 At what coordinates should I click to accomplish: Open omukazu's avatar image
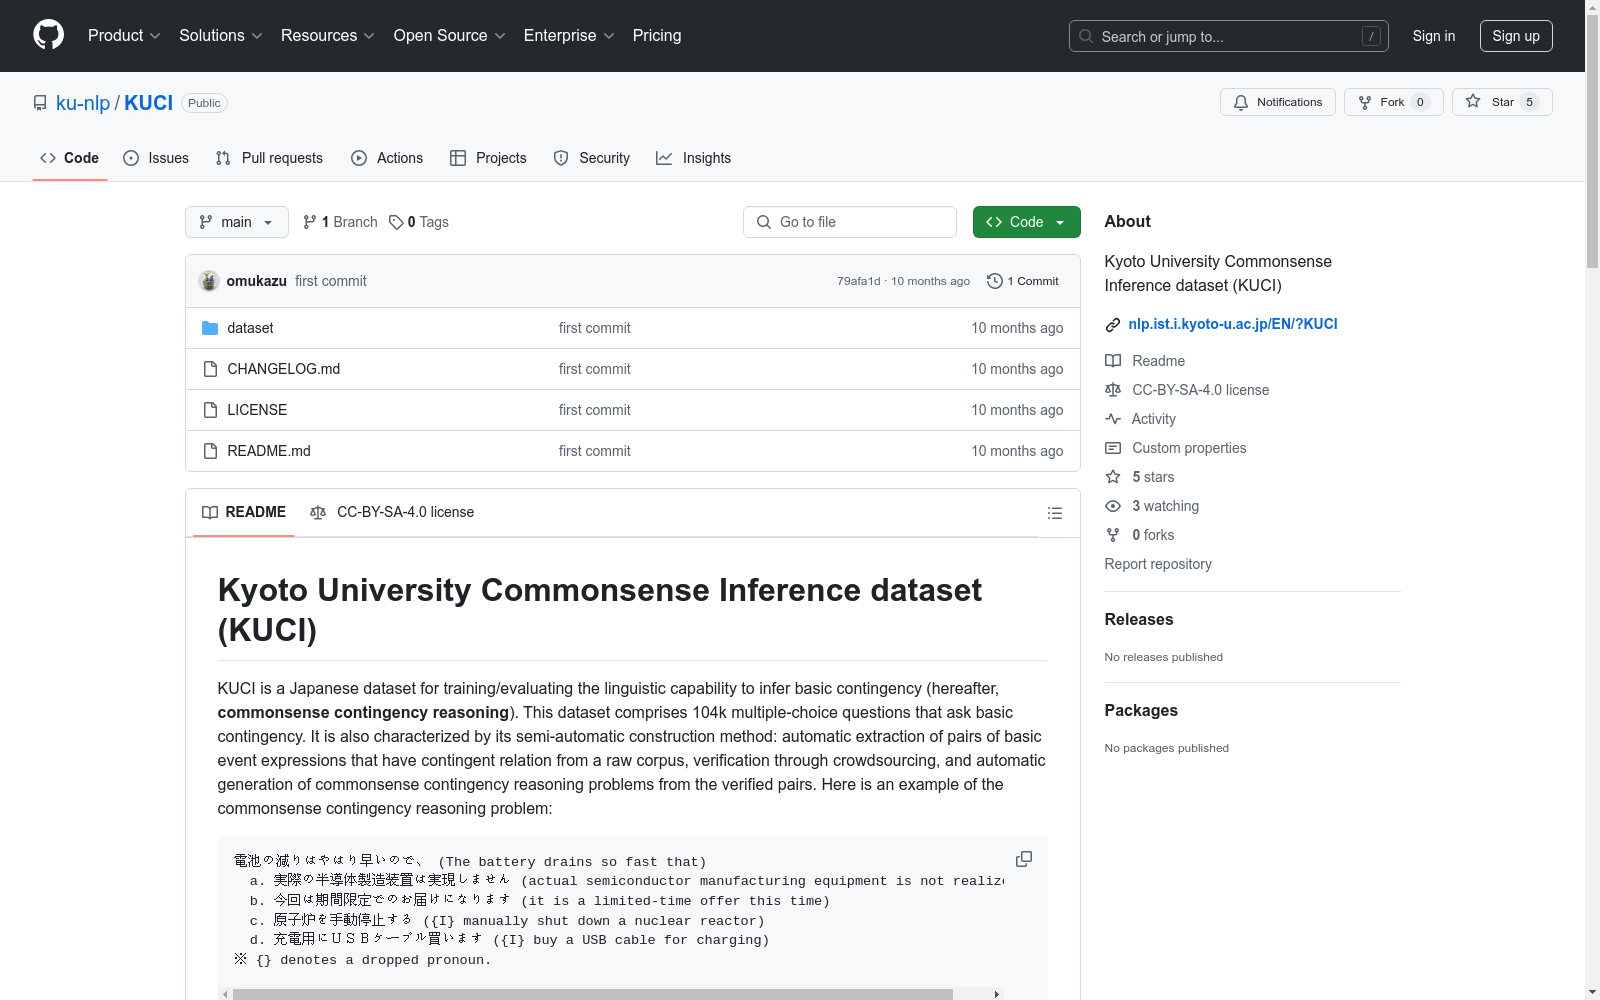[x=209, y=281]
